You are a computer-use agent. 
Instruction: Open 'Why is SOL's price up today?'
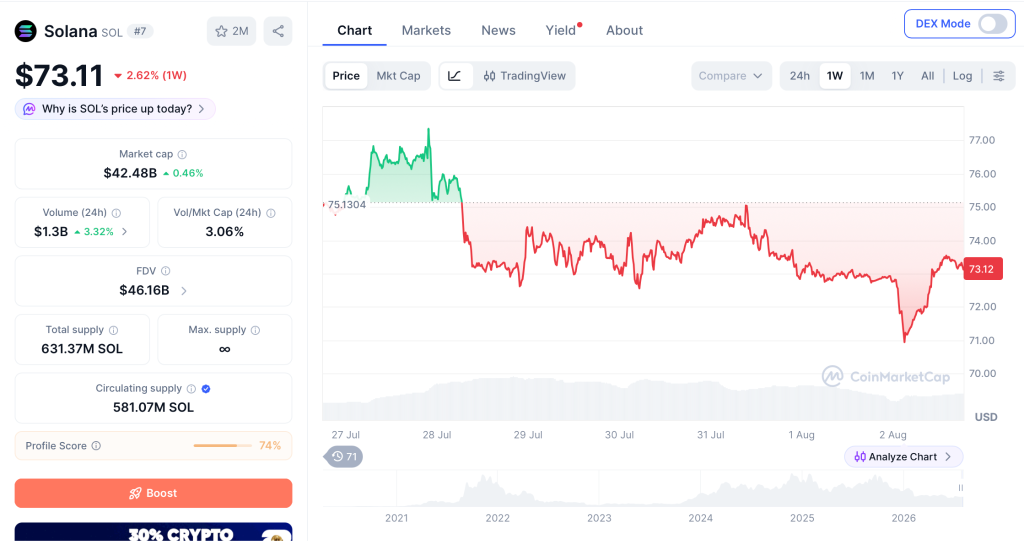116,109
